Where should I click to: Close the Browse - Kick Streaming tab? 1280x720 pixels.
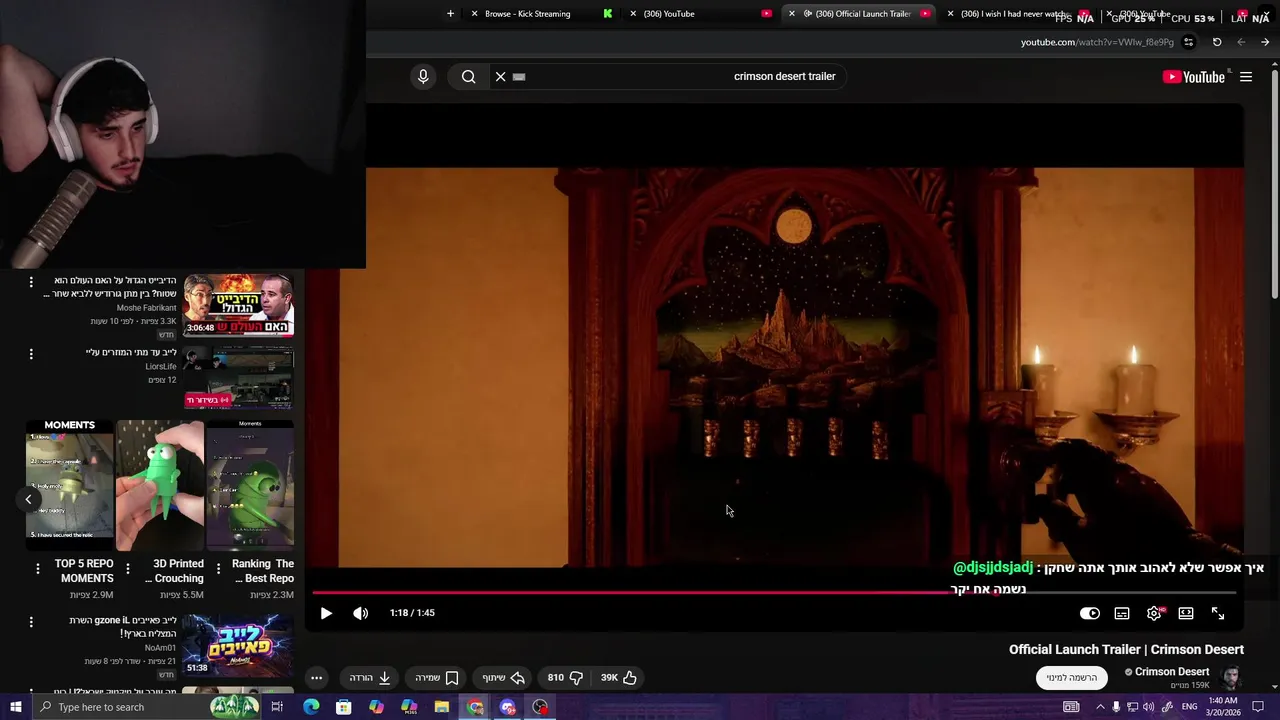[x=475, y=14]
